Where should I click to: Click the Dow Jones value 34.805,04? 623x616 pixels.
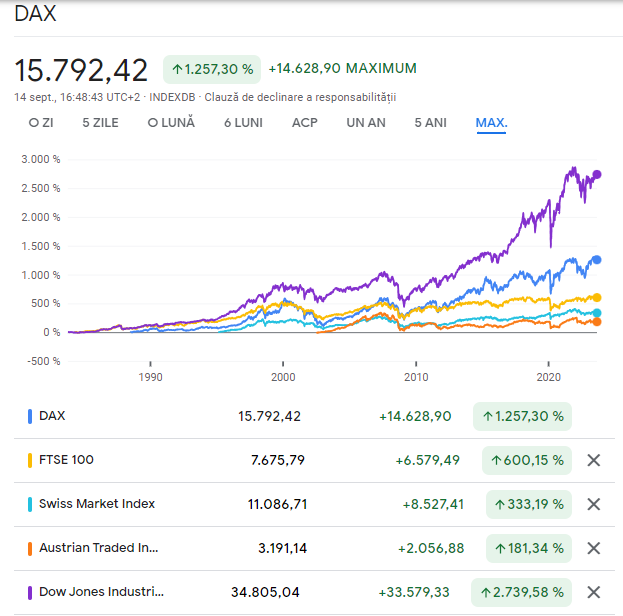265,593
